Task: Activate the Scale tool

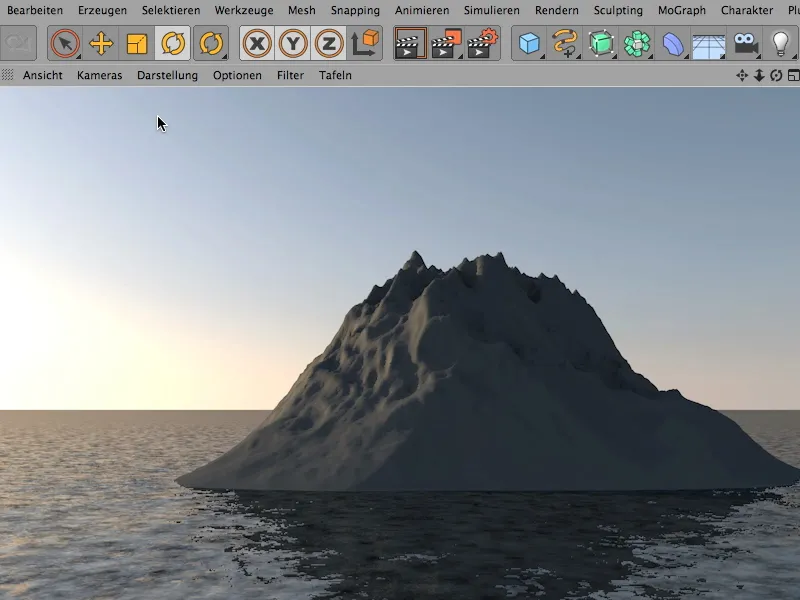Action: click(x=137, y=43)
